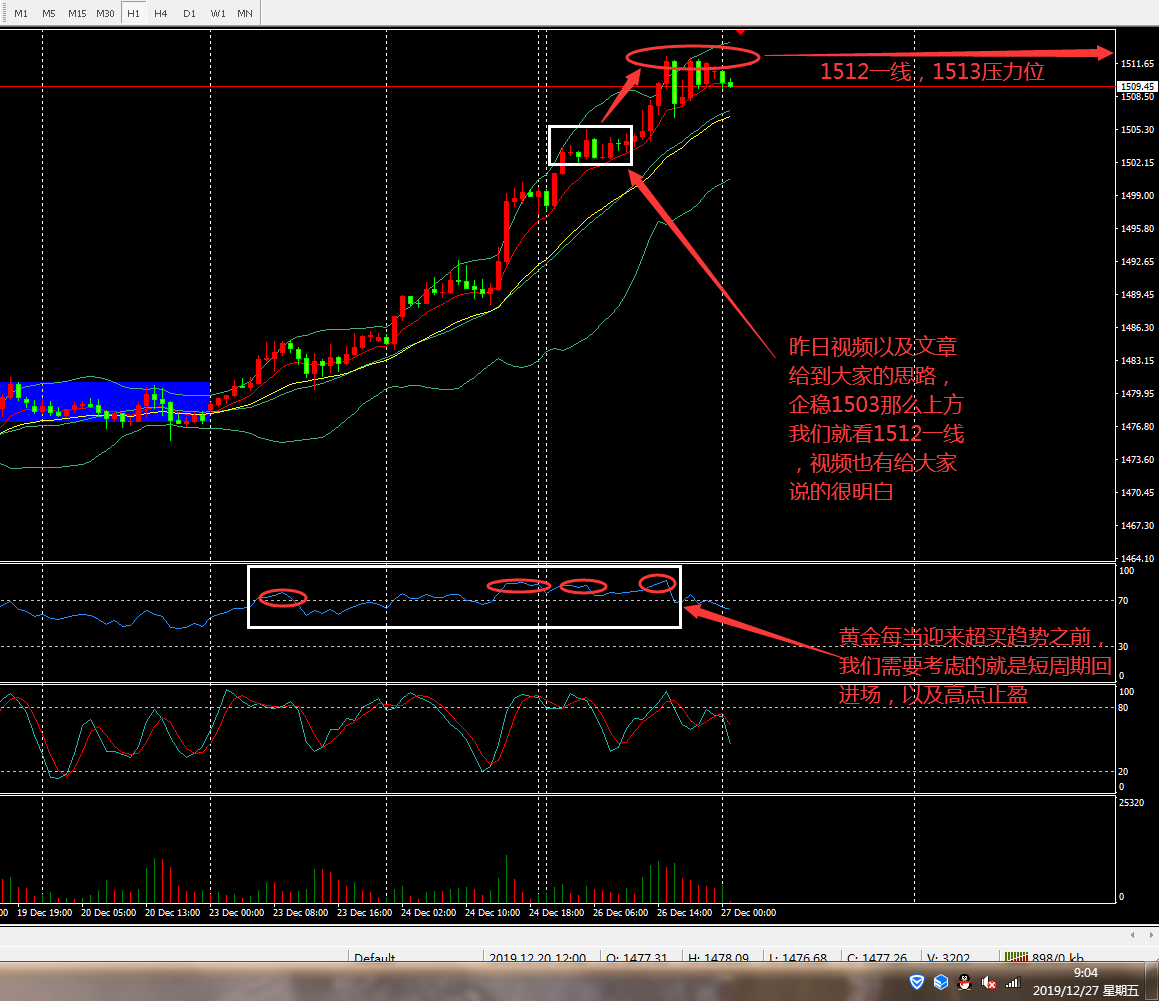Image resolution: width=1159 pixels, height=1001 pixels.
Task: Click the O: 1477.31 open price field
Action: point(636,957)
